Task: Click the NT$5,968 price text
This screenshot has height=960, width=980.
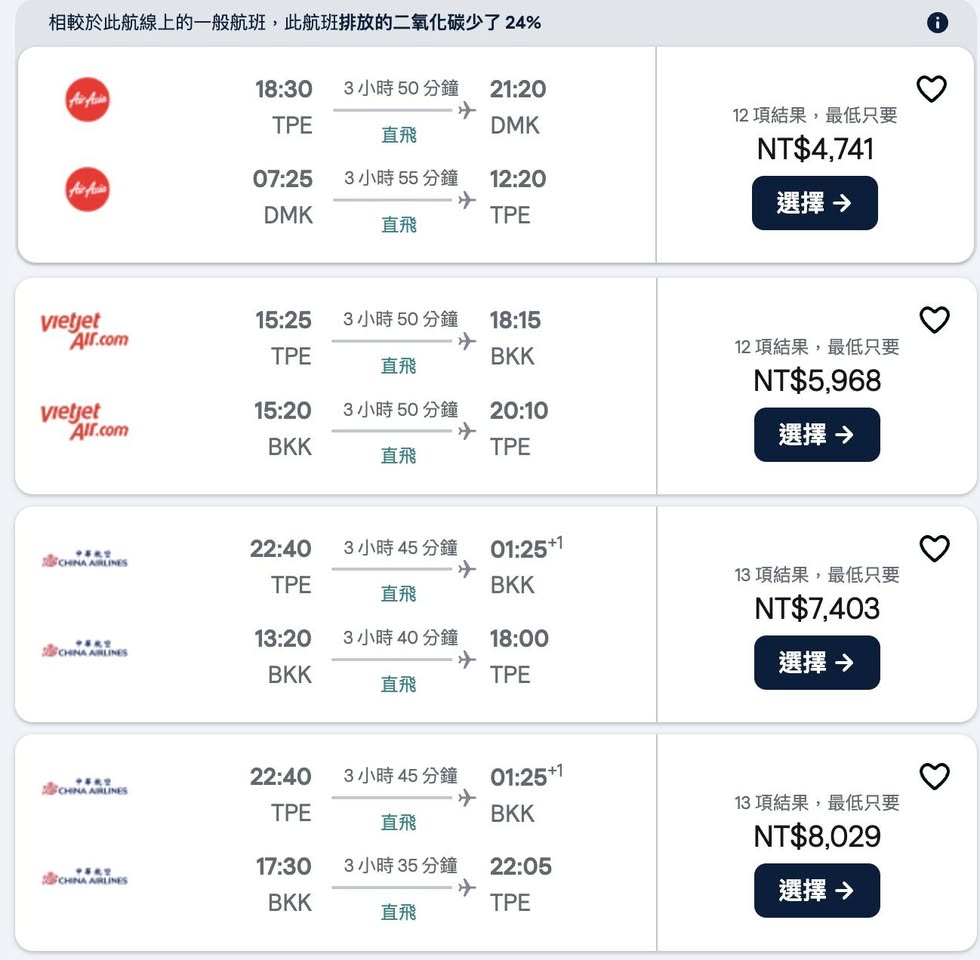Action: [816, 381]
